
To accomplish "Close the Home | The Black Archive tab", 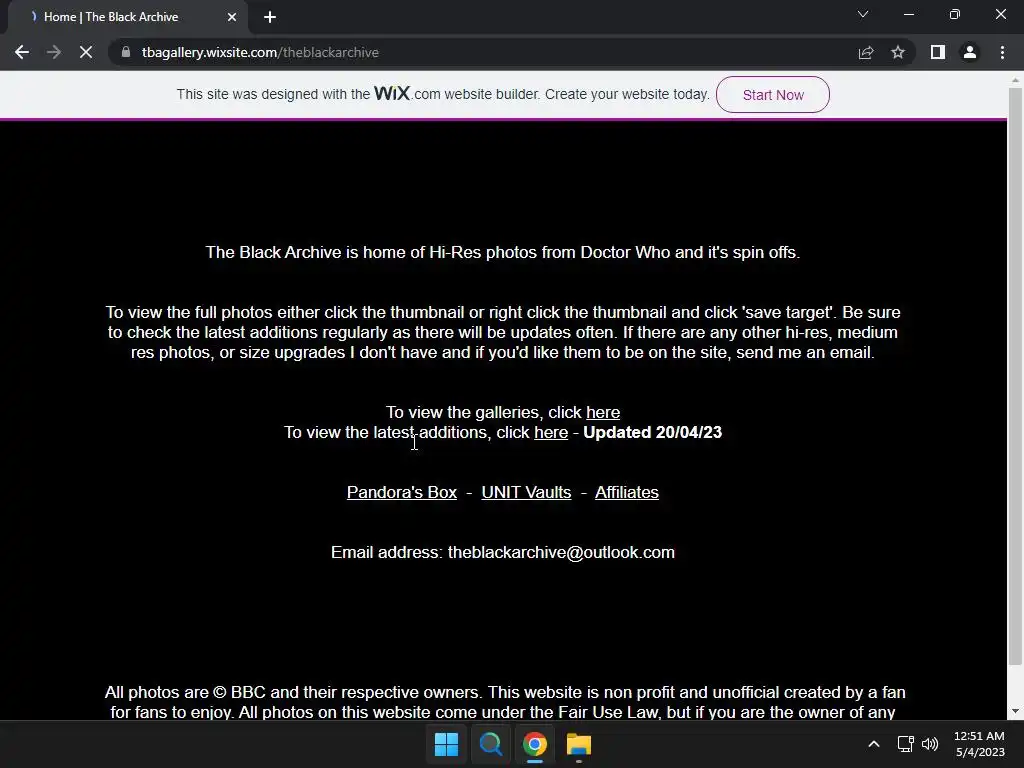I will pyautogui.click(x=232, y=17).
